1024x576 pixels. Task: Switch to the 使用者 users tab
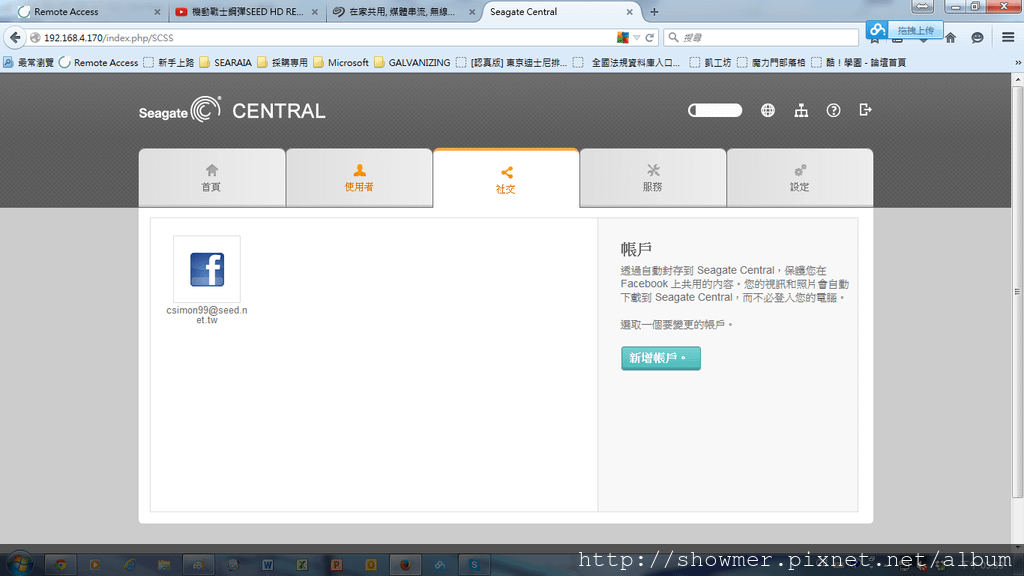(359, 178)
